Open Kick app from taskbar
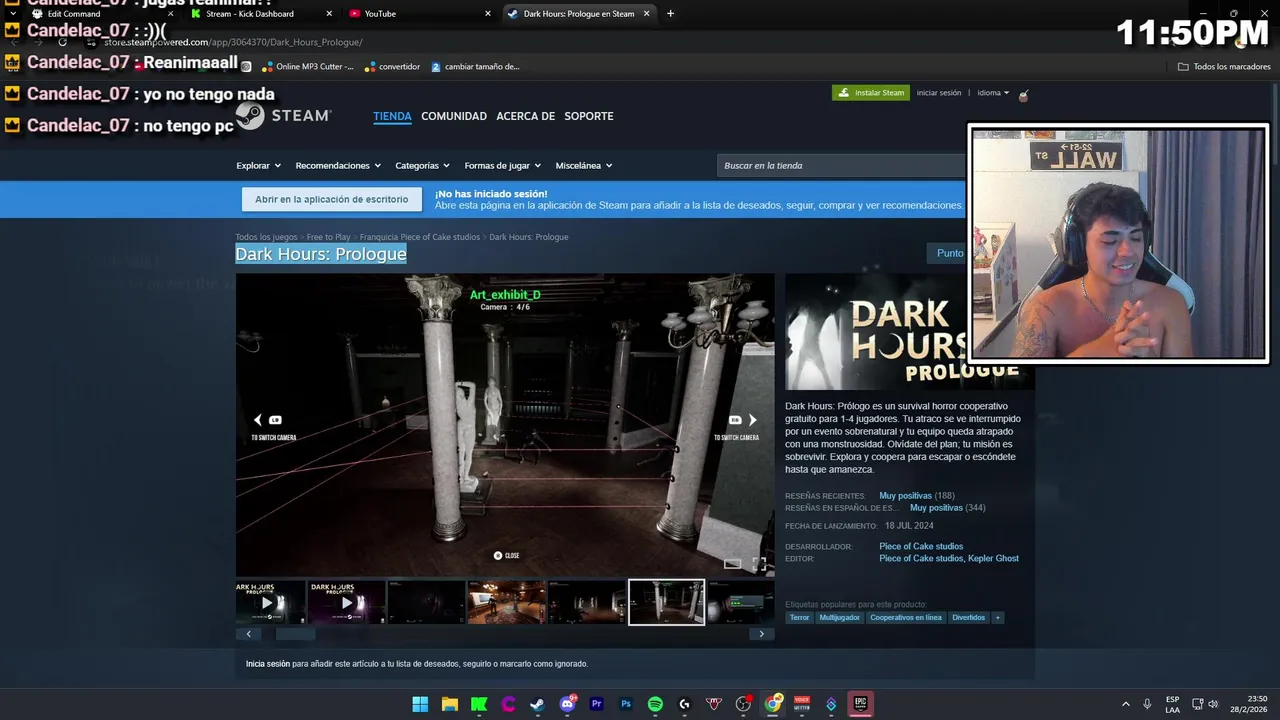 (x=479, y=704)
